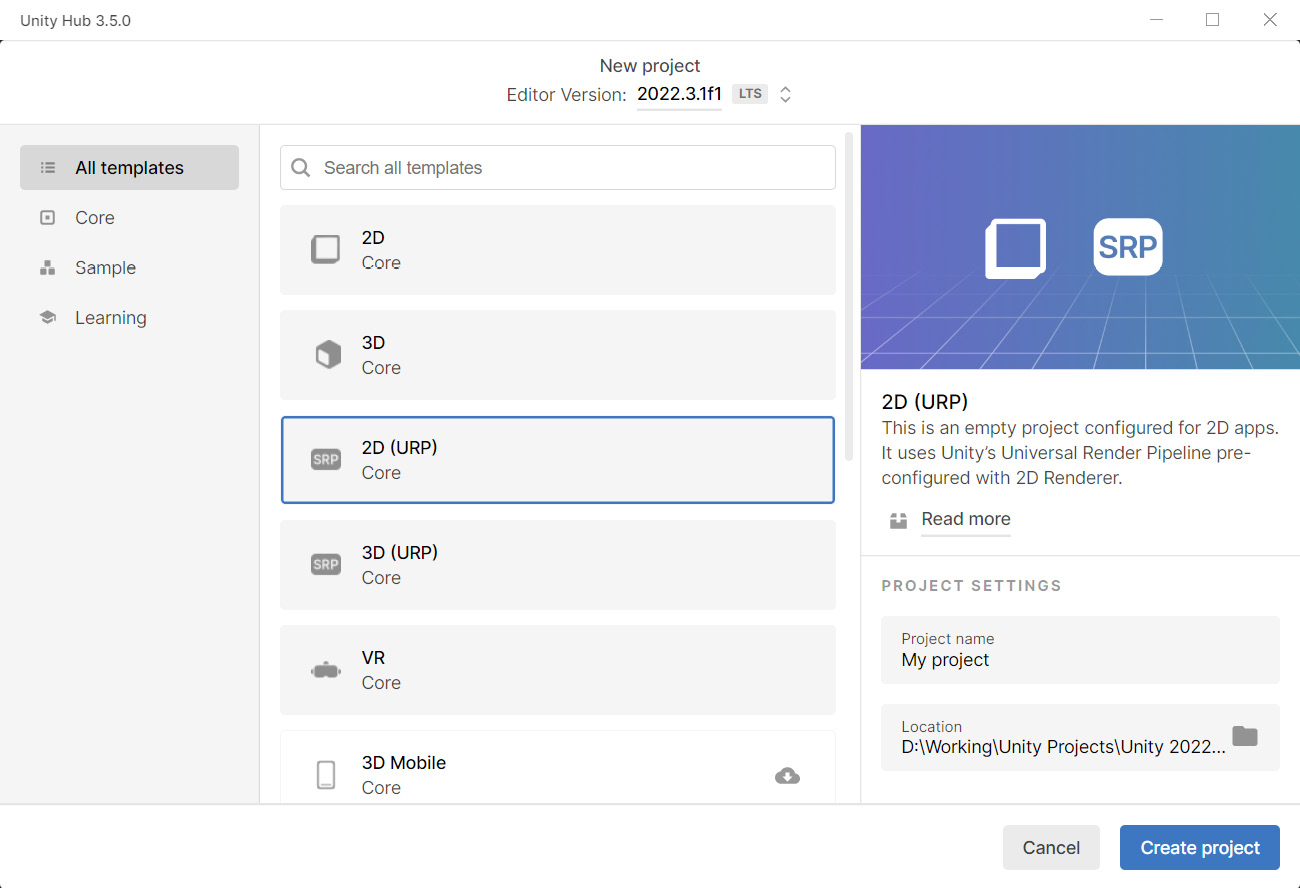Image resolution: width=1300 pixels, height=888 pixels.
Task: Click the search magnifier icon
Action: click(x=301, y=168)
